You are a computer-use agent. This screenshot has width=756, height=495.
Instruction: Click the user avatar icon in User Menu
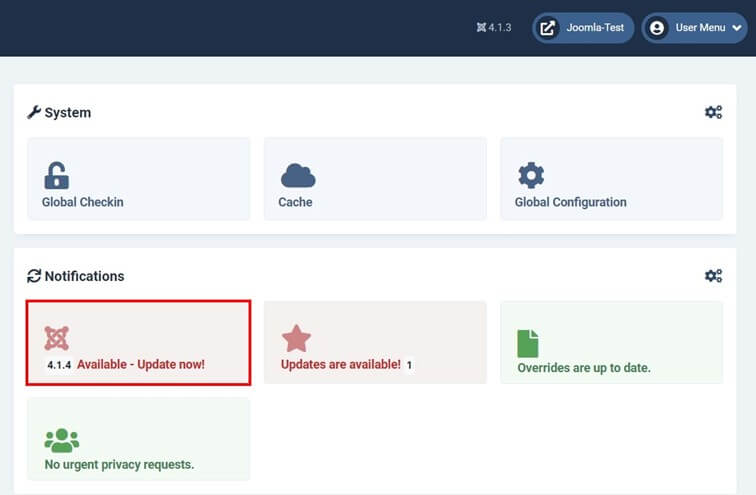(x=657, y=28)
